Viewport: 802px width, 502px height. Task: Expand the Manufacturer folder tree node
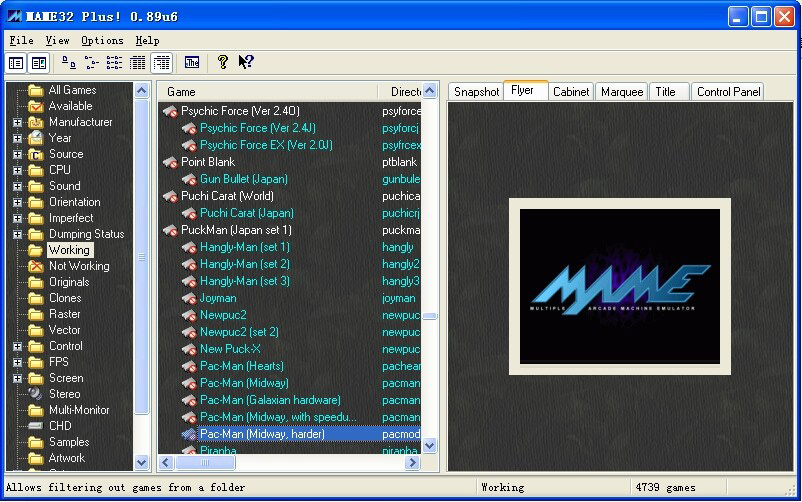point(17,122)
